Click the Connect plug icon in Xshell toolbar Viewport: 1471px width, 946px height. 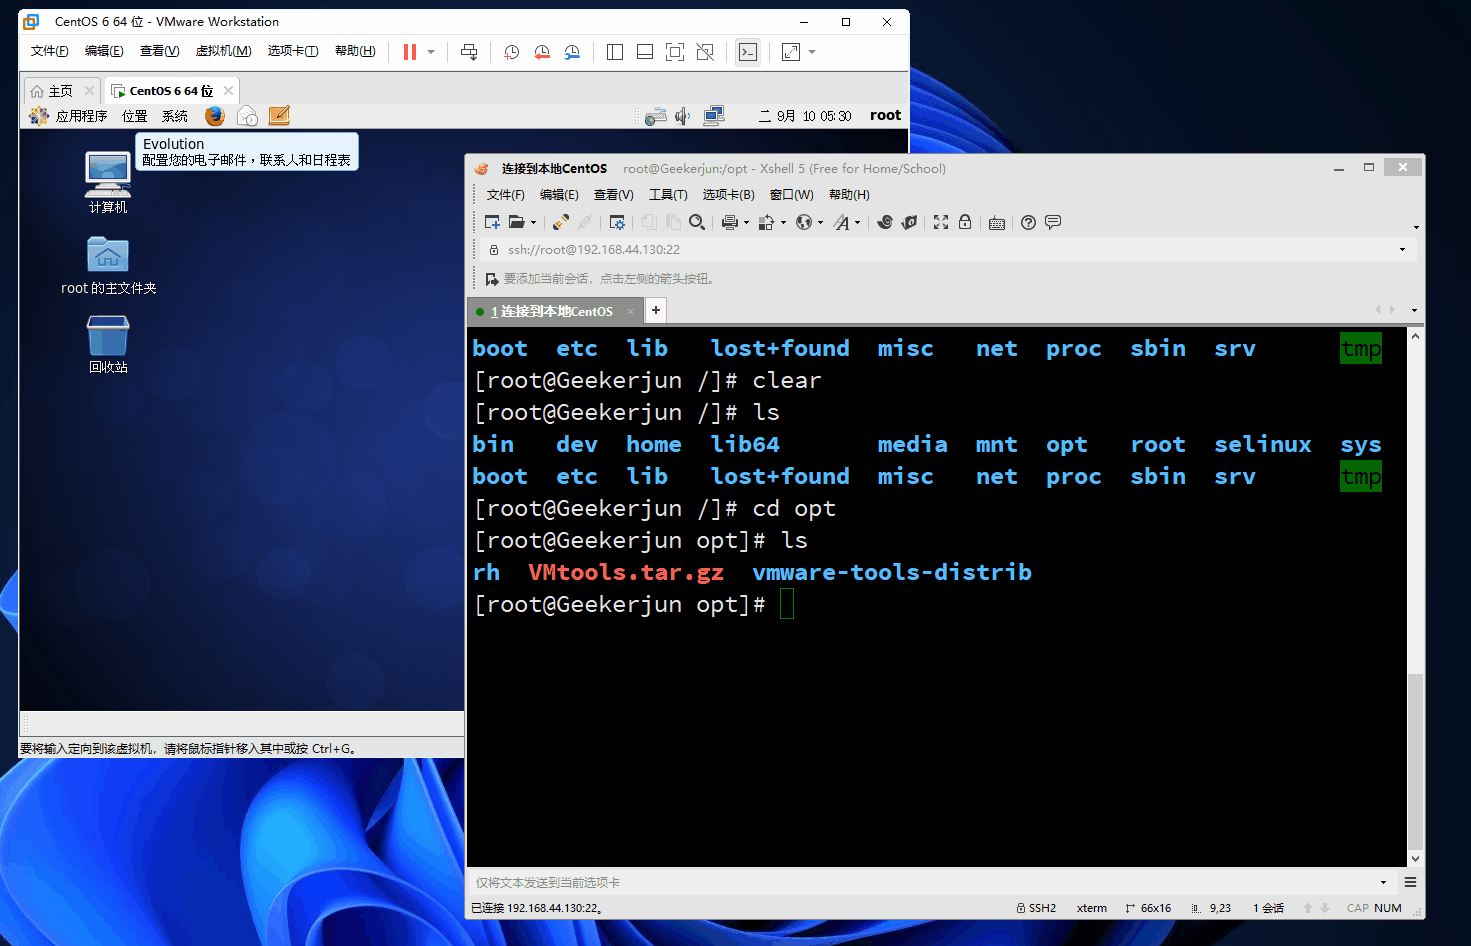(x=561, y=222)
